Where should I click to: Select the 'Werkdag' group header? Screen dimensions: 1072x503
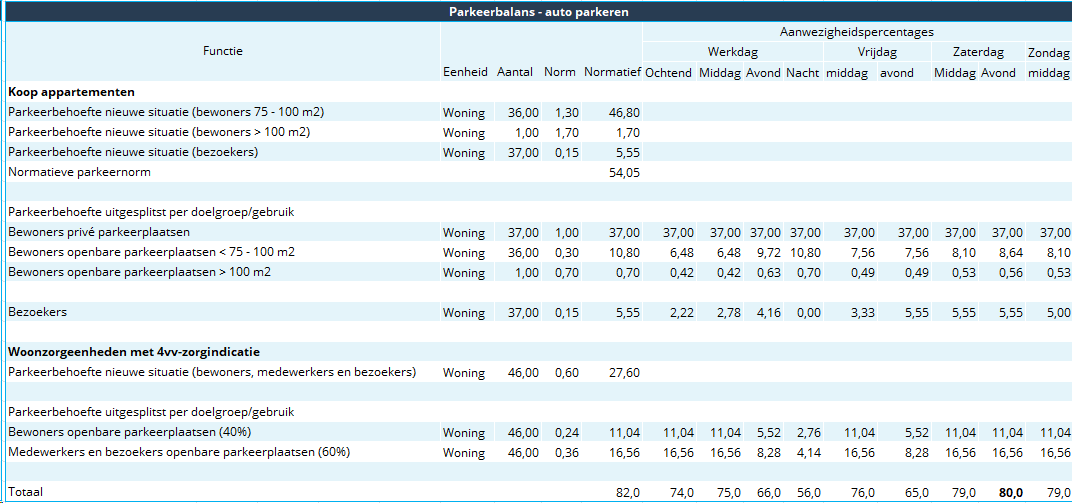coord(733,52)
